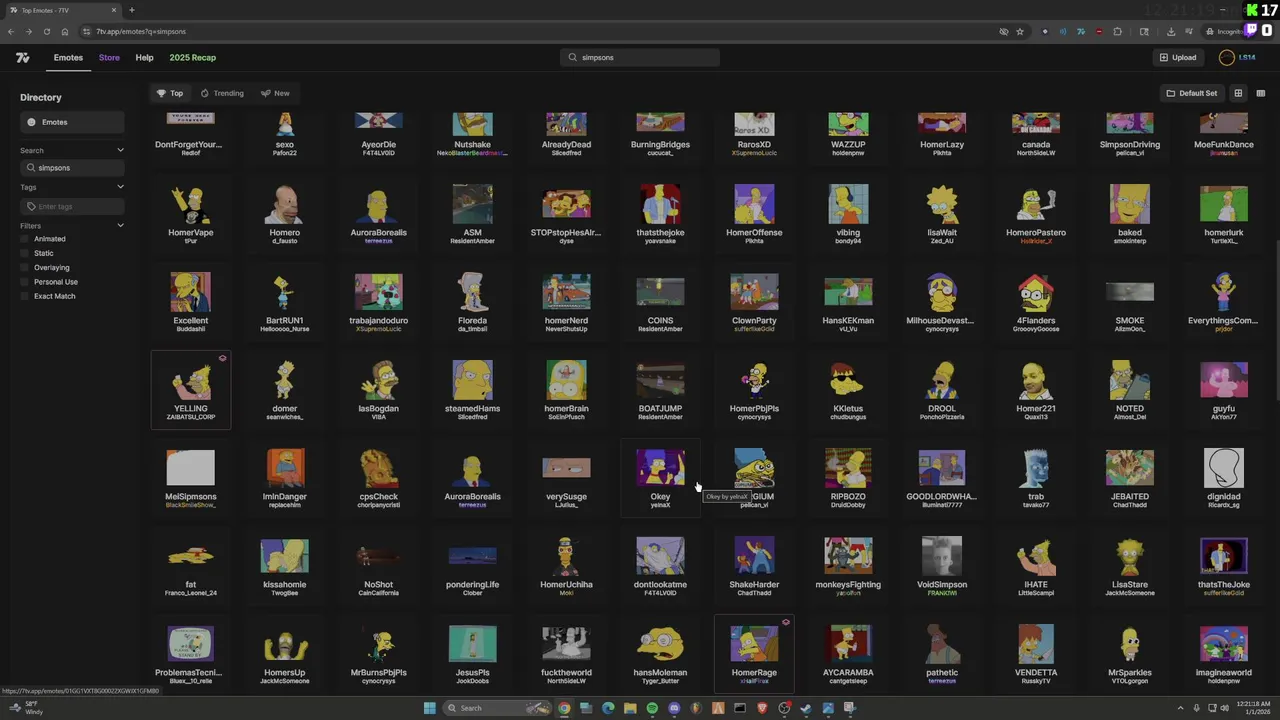
Task: Open the Help nav tab
Action: pyautogui.click(x=144, y=58)
